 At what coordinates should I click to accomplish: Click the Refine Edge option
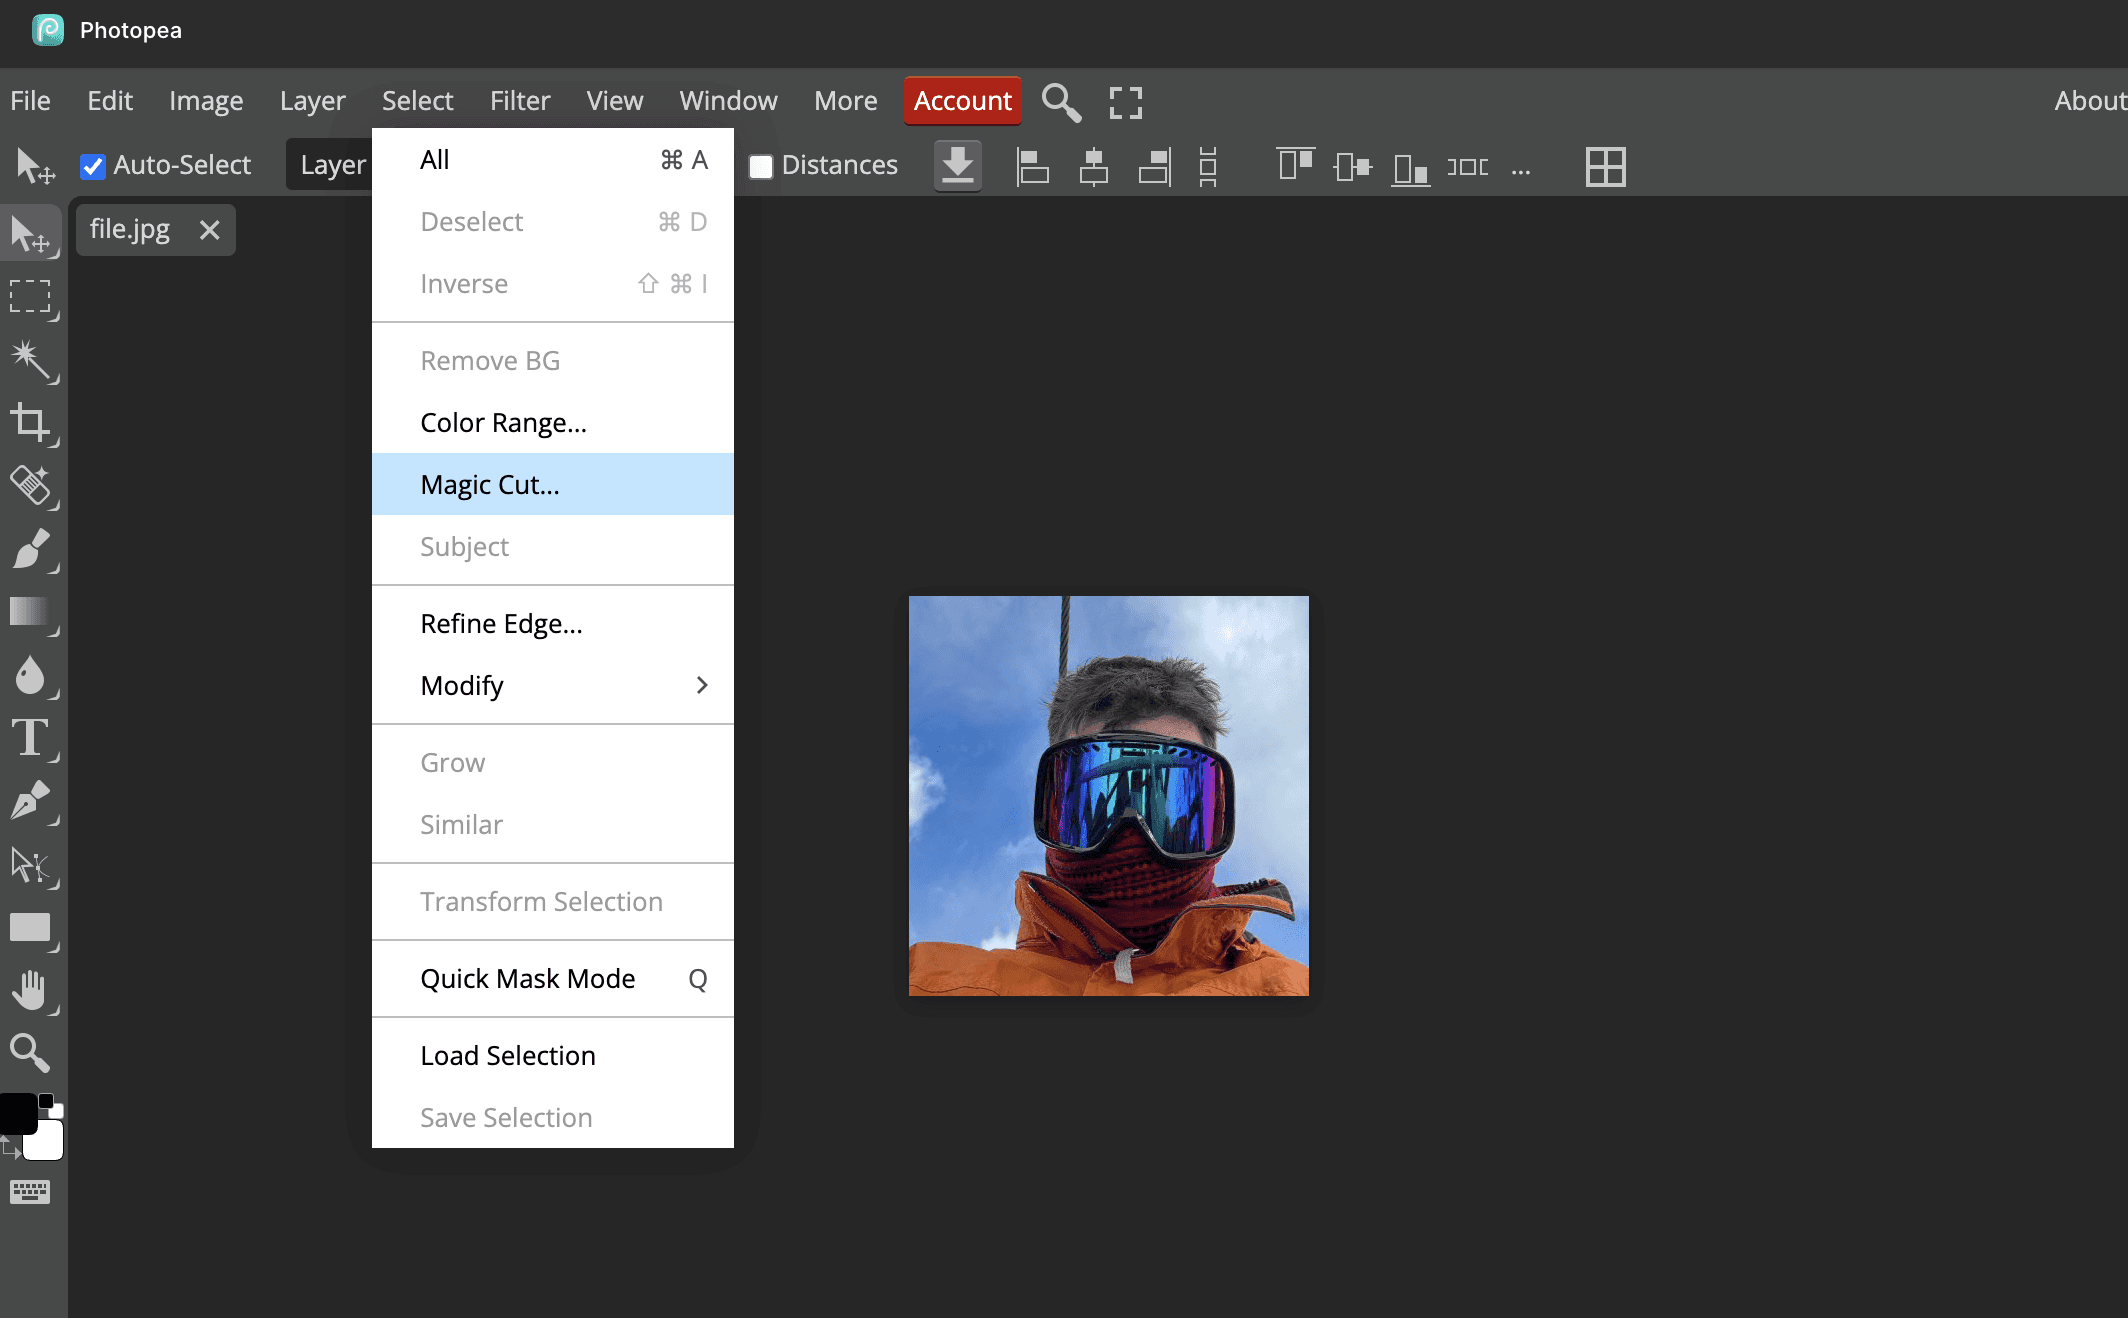(501, 623)
